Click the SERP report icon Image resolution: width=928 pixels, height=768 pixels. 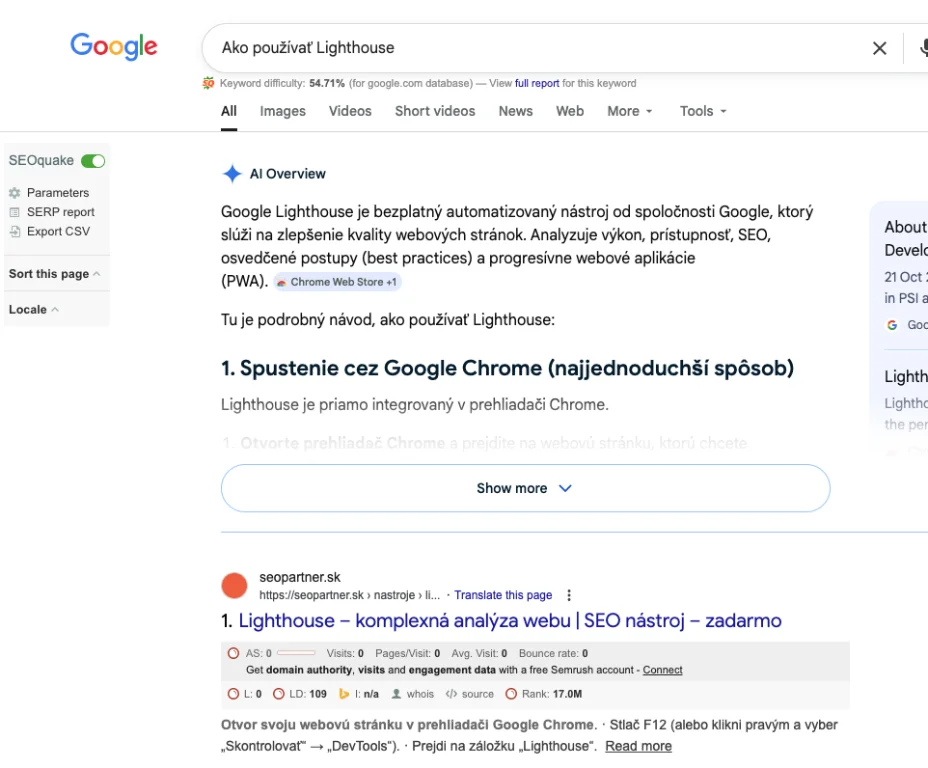click(x=15, y=212)
